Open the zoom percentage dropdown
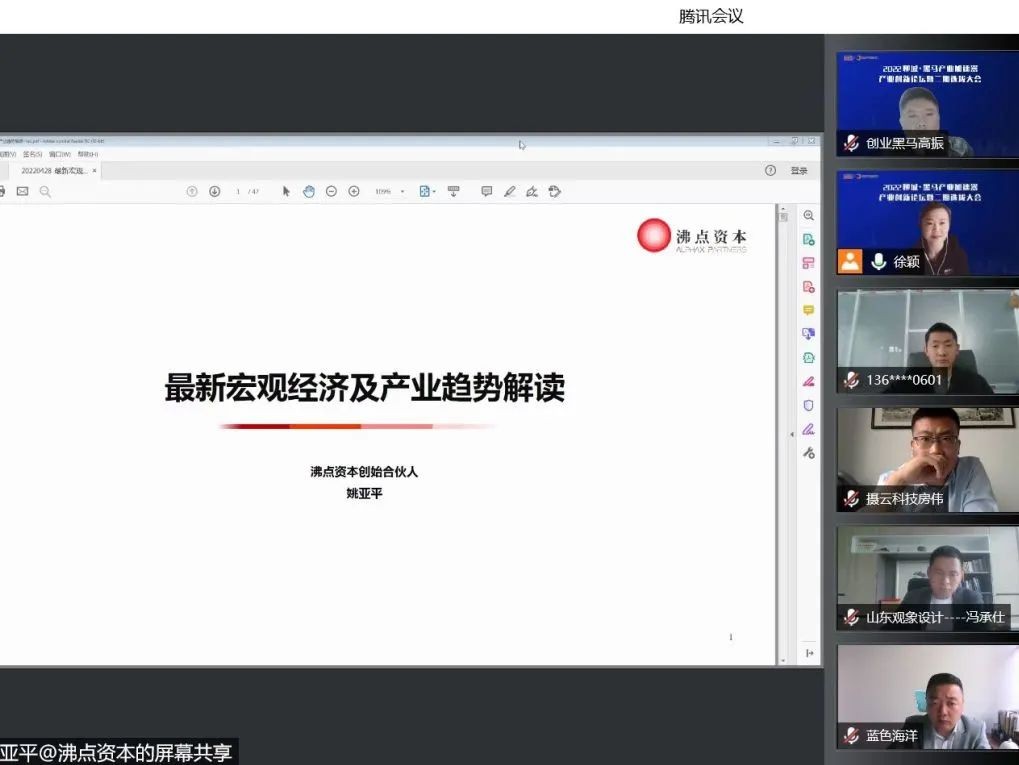This screenshot has height=765, width=1019. (402, 191)
